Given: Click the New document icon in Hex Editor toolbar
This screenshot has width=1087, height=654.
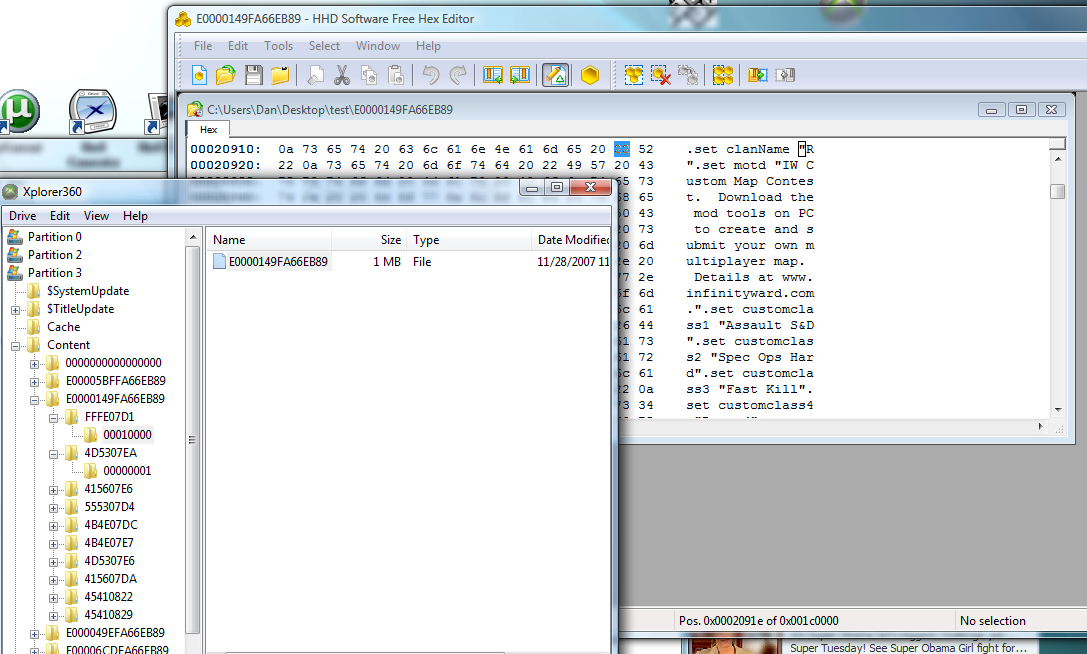Looking at the screenshot, I should [x=200, y=75].
